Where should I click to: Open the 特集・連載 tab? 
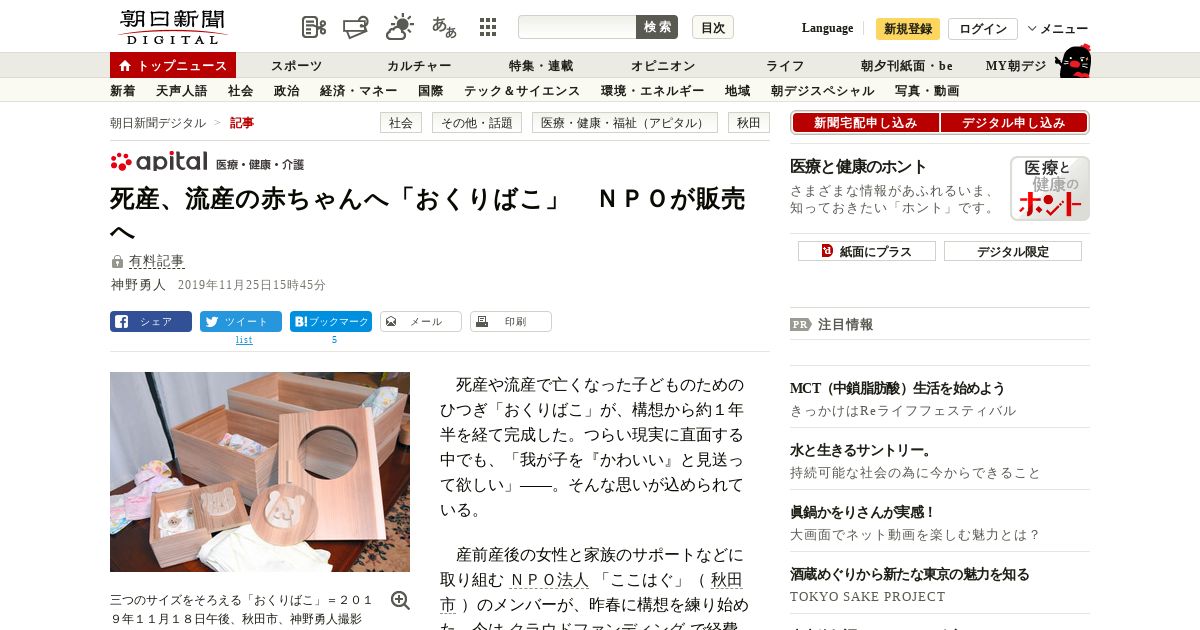coord(541,65)
